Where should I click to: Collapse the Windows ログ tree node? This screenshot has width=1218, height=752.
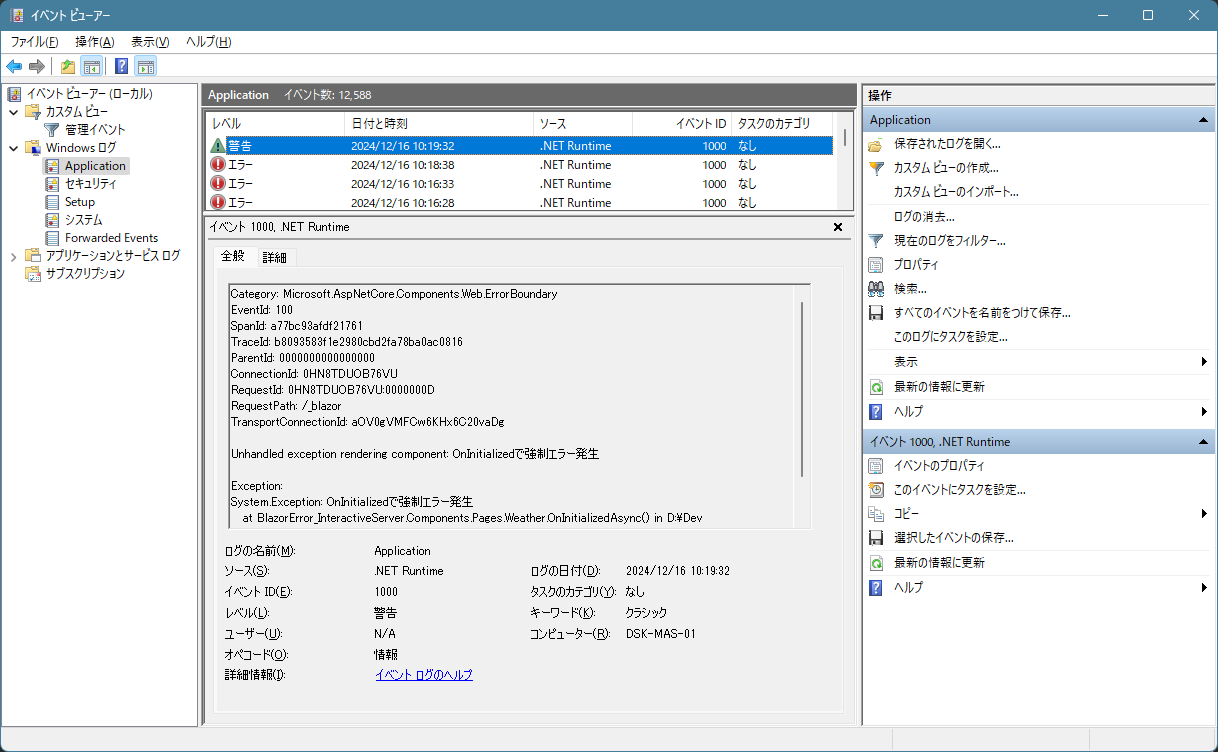pos(14,148)
